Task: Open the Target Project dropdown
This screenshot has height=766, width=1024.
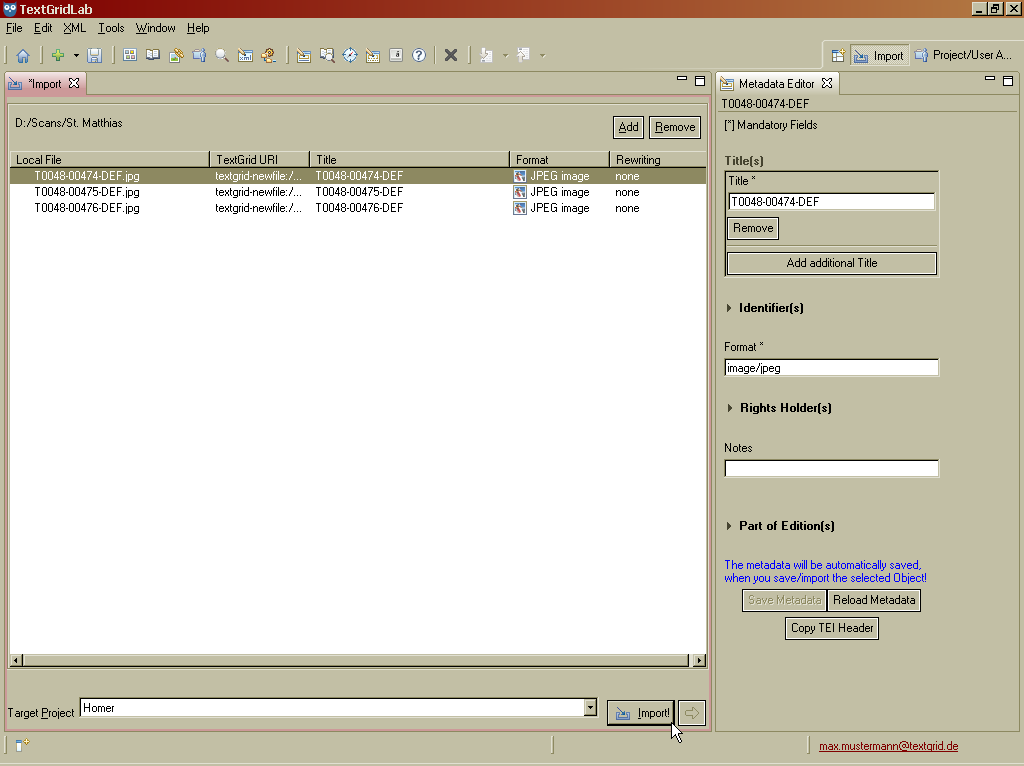Action: pyautogui.click(x=590, y=708)
